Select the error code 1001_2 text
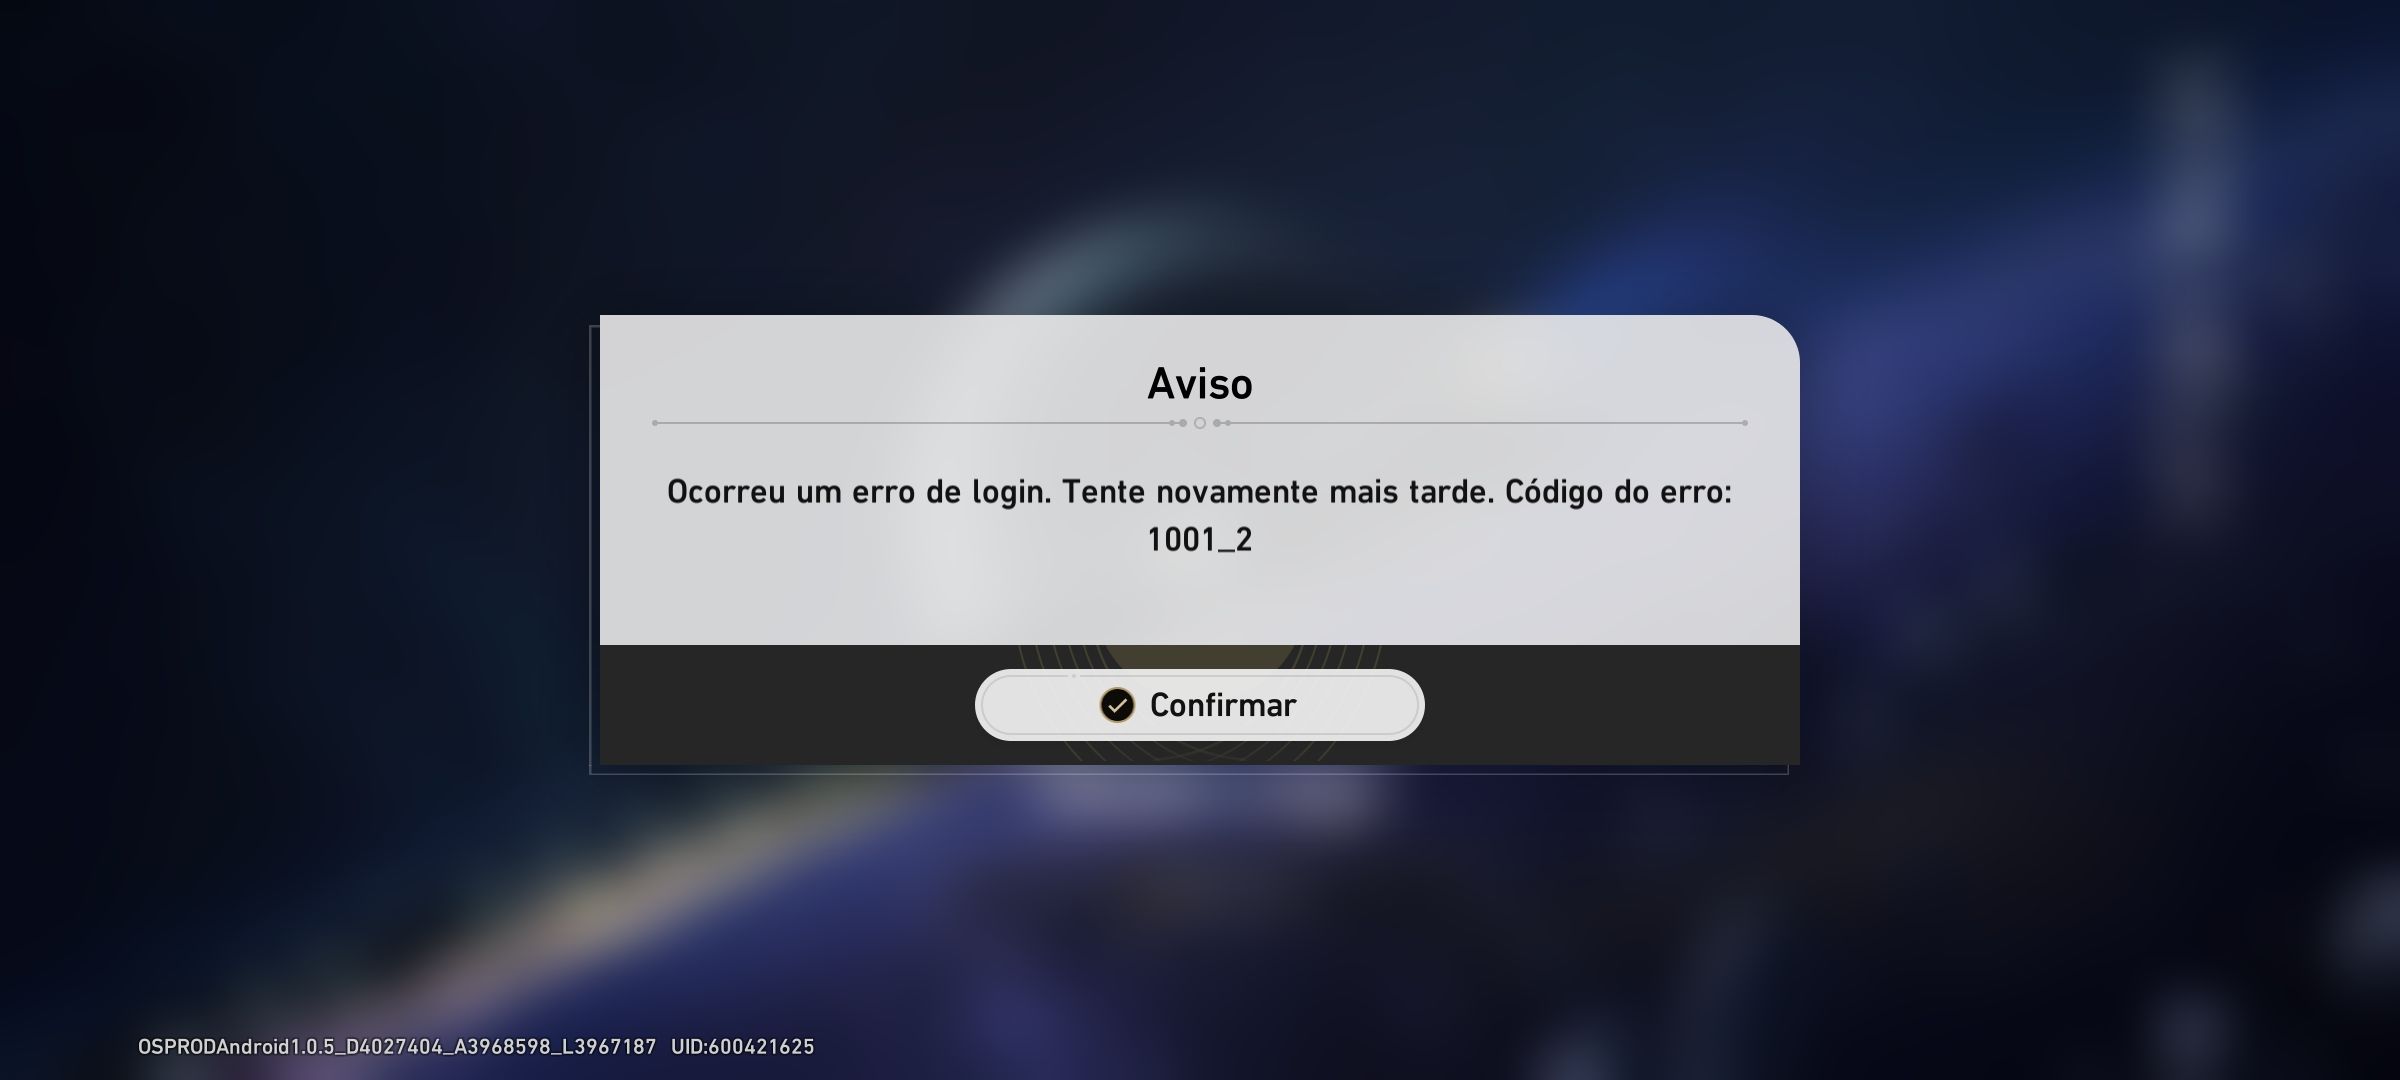This screenshot has width=2400, height=1080. click(x=1199, y=540)
